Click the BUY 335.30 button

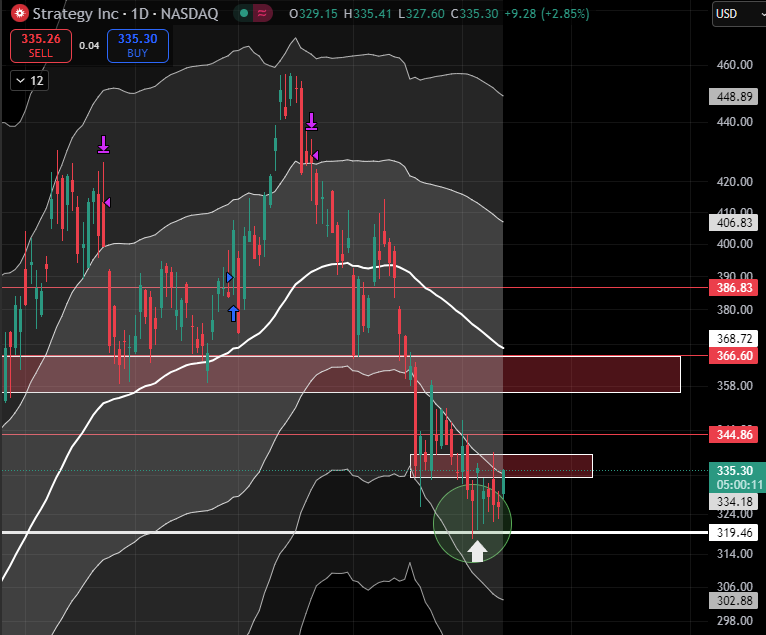138,46
